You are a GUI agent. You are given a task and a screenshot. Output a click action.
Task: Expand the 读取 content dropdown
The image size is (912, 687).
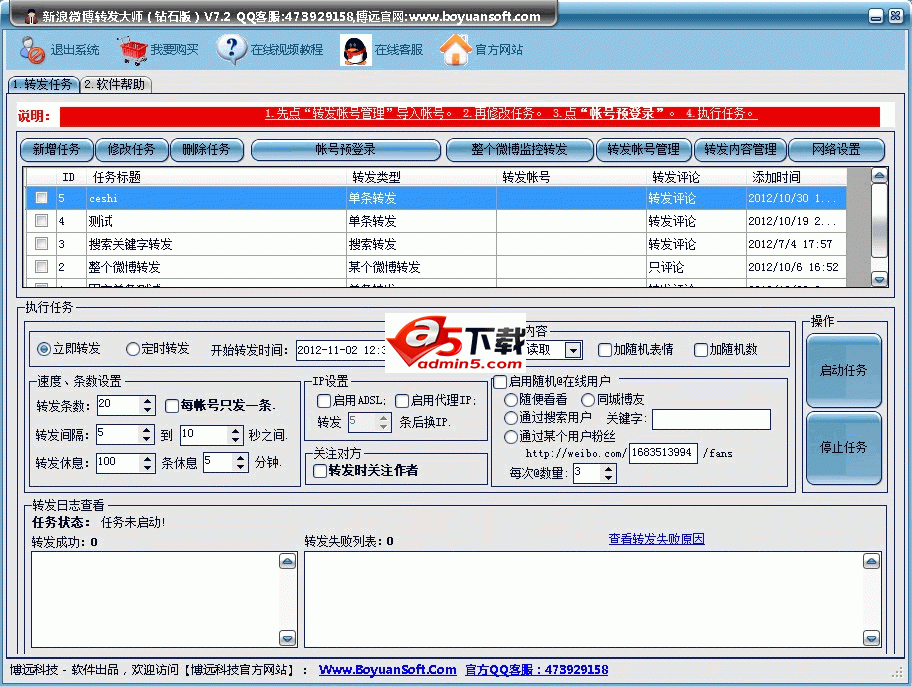[x=572, y=350]
